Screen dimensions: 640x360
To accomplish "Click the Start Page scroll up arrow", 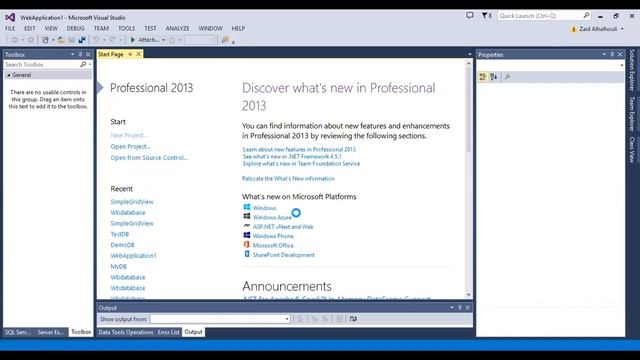I will (x=469, y=63).
